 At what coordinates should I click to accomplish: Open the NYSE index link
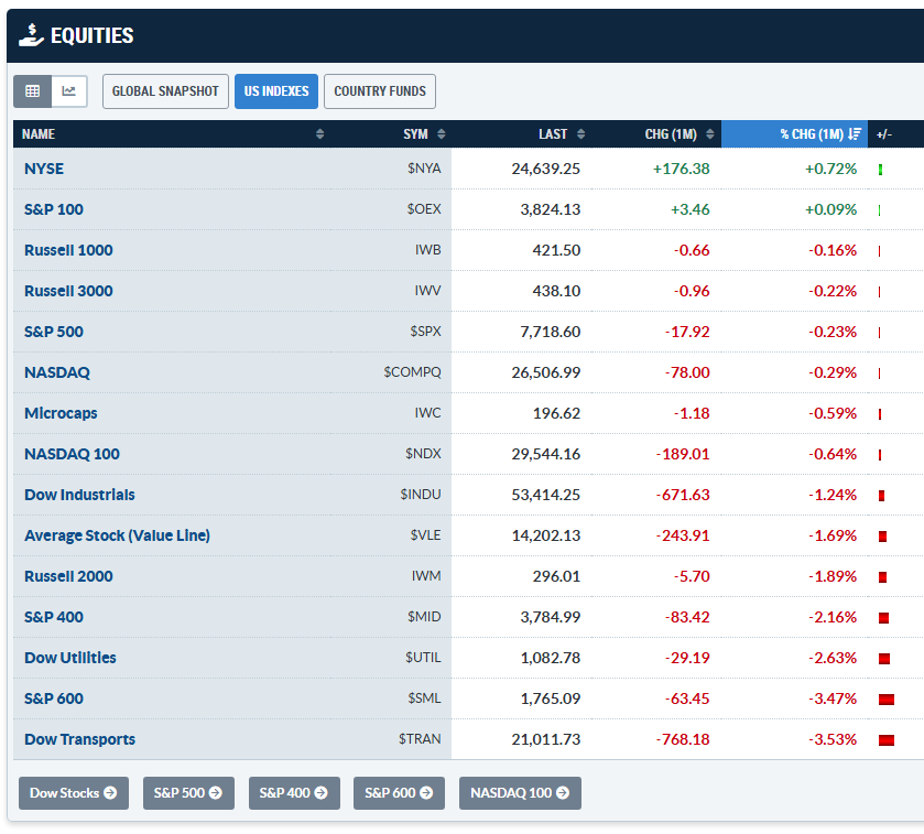pyautogui.click(x=44, y=169)
